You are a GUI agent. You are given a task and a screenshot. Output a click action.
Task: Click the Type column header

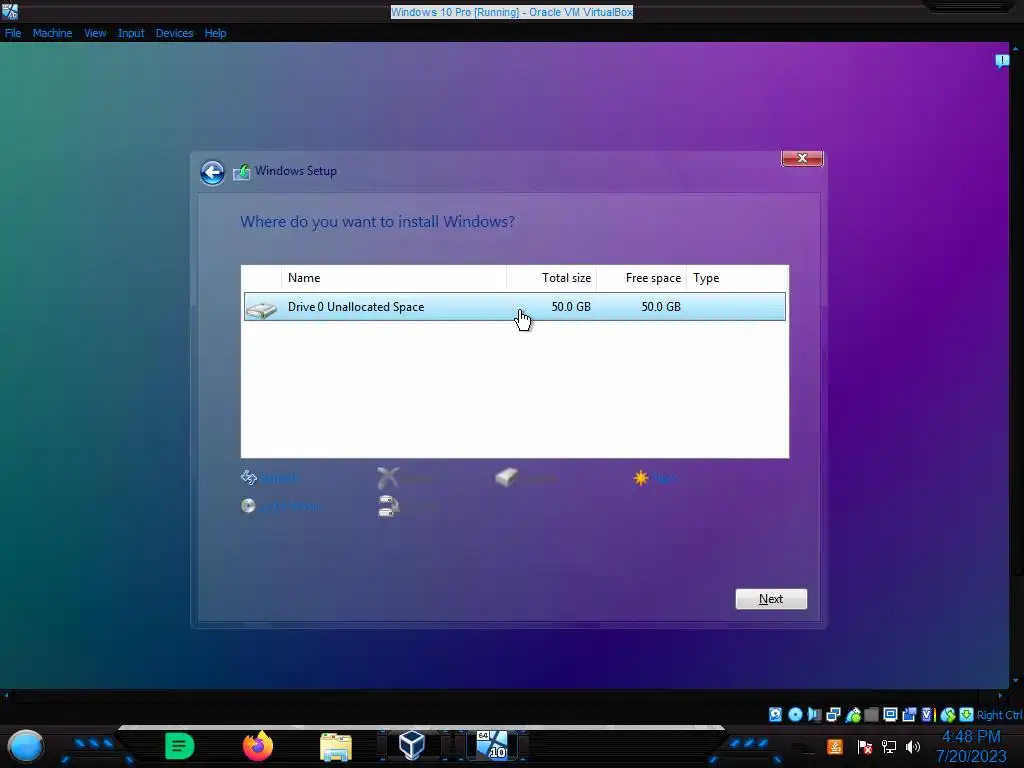[x=737, y=278]
